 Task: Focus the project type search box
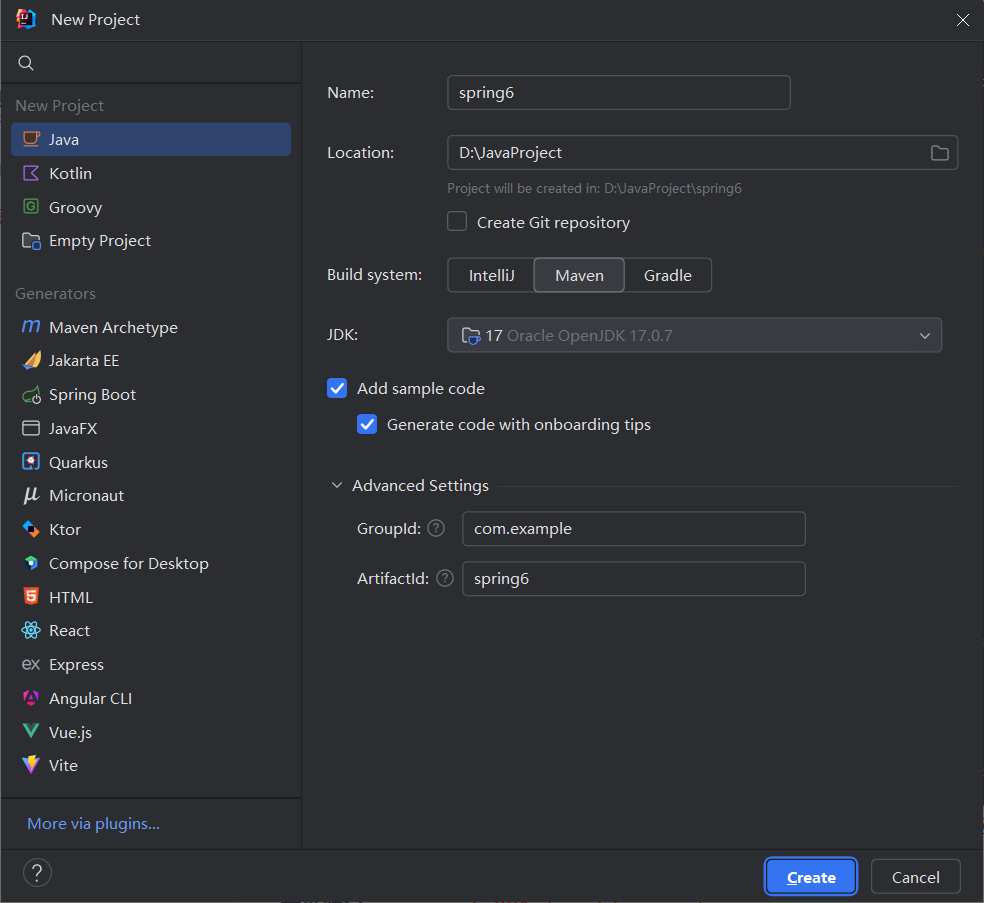[x=151, y=63]
